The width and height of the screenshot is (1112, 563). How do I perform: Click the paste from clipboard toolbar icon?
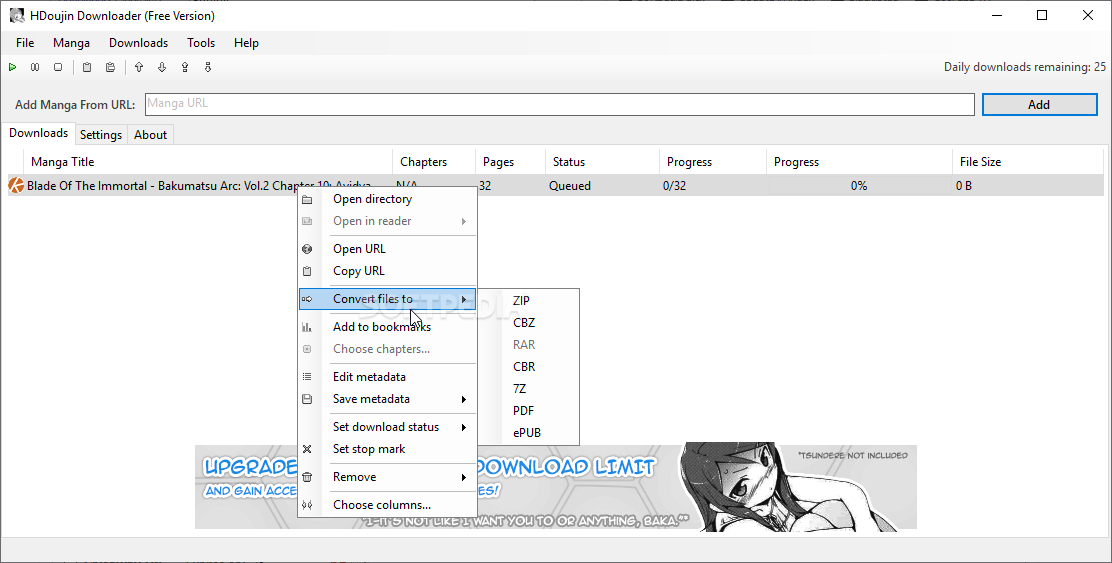tap(87, 67)
